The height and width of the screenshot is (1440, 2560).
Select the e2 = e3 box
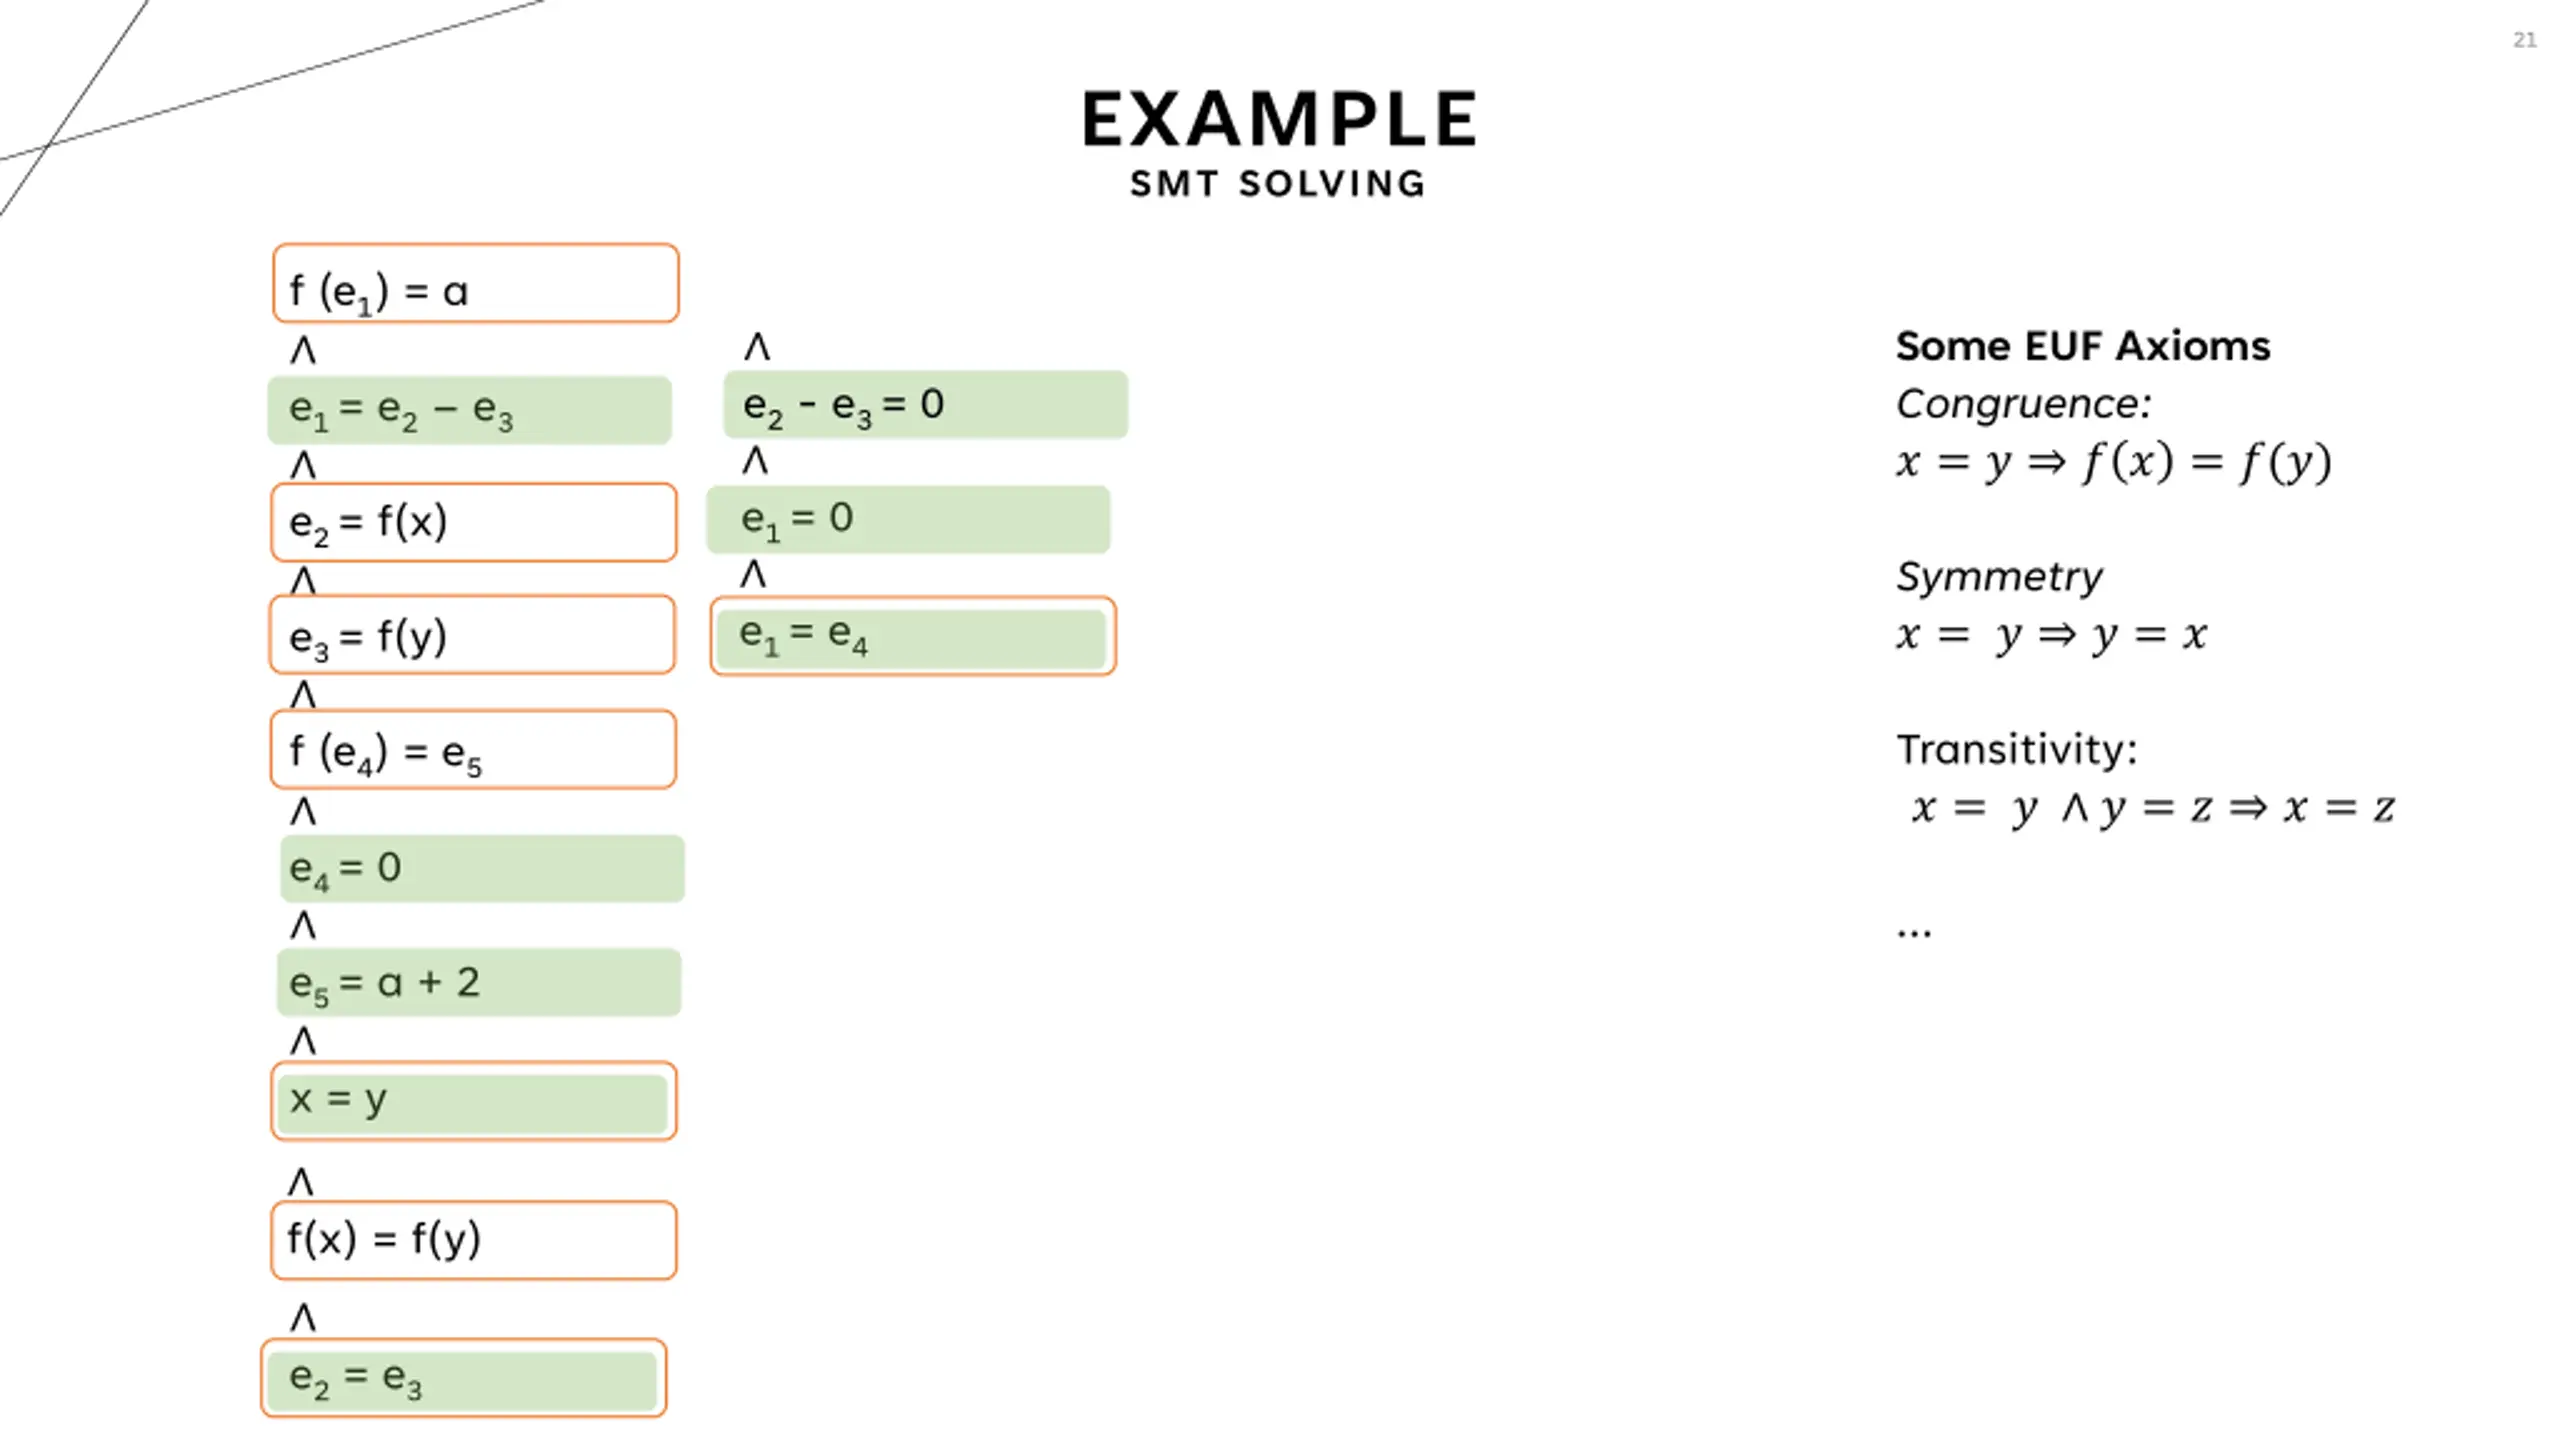pyautogui.click(x=463, y=1378)
